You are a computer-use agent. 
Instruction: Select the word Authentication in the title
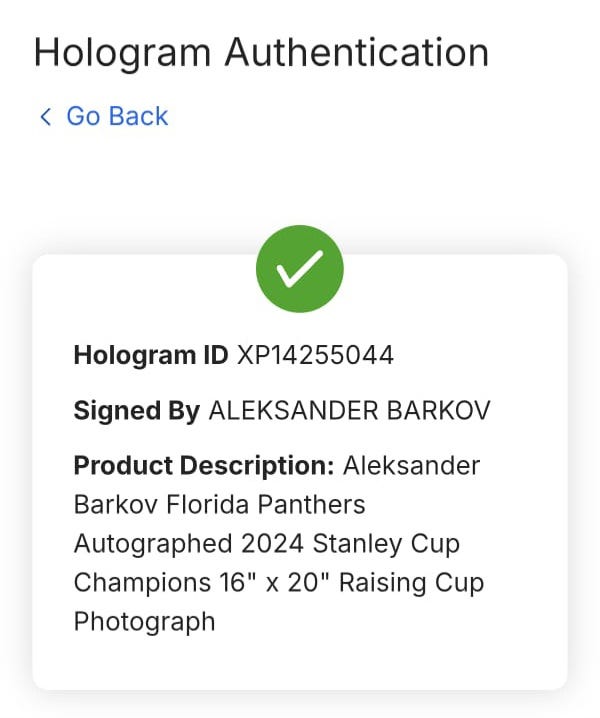tap(356, 52)
